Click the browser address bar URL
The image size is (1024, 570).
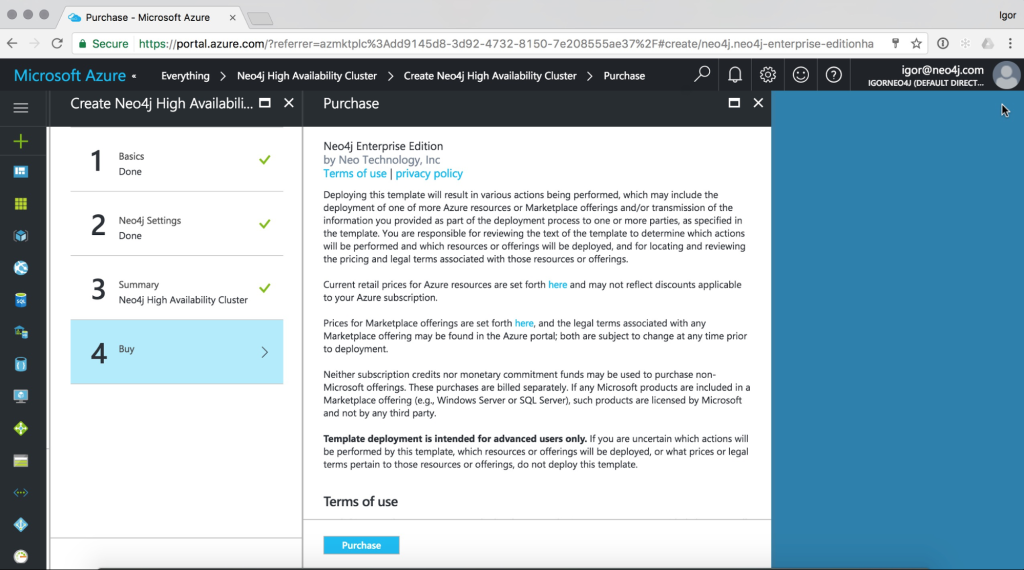[506, 44]
